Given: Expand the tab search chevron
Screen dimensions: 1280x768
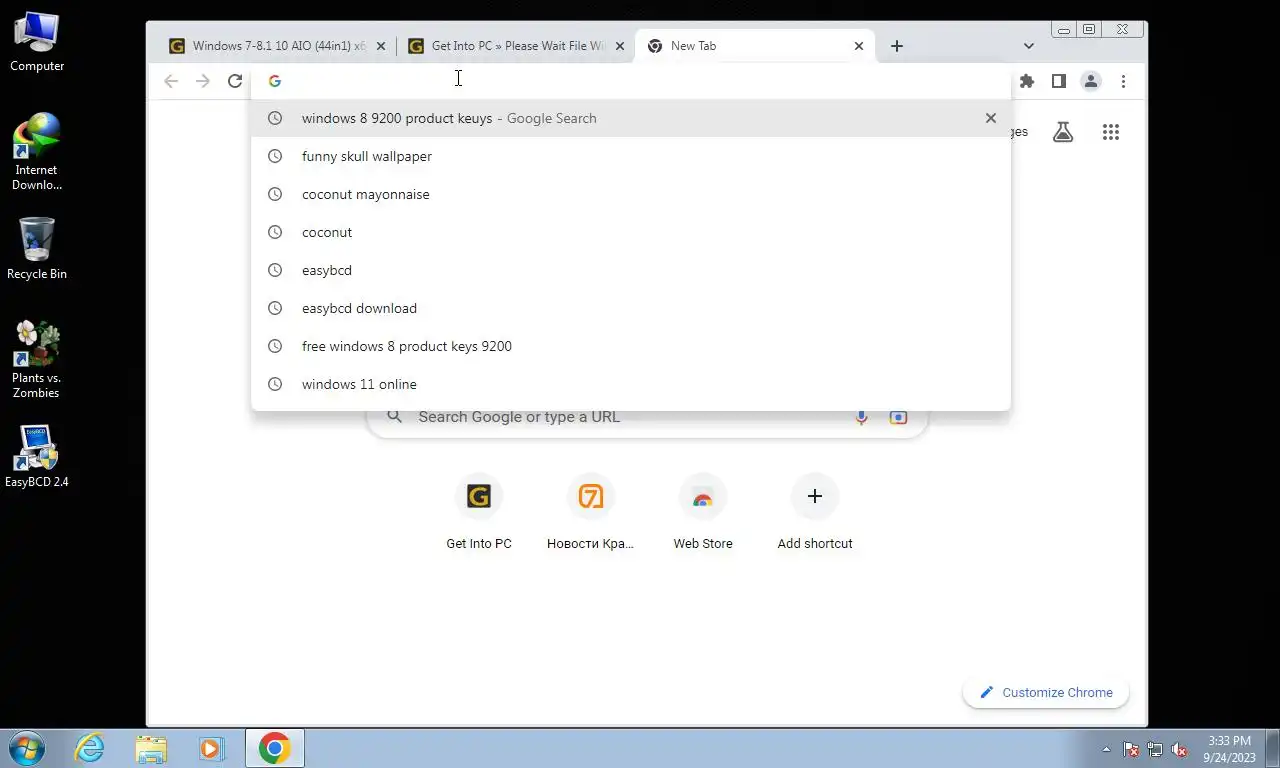Looking at the screenshot, I should click(1028, 46).
